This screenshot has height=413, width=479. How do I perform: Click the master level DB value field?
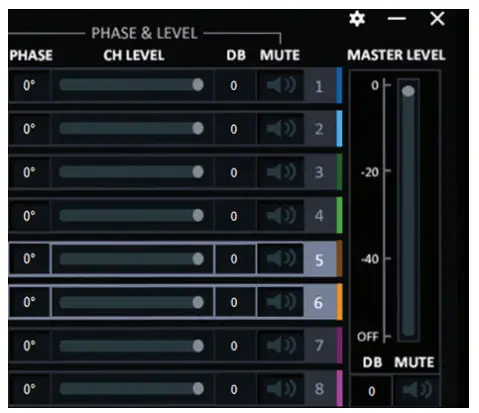[x=372, y=391]
